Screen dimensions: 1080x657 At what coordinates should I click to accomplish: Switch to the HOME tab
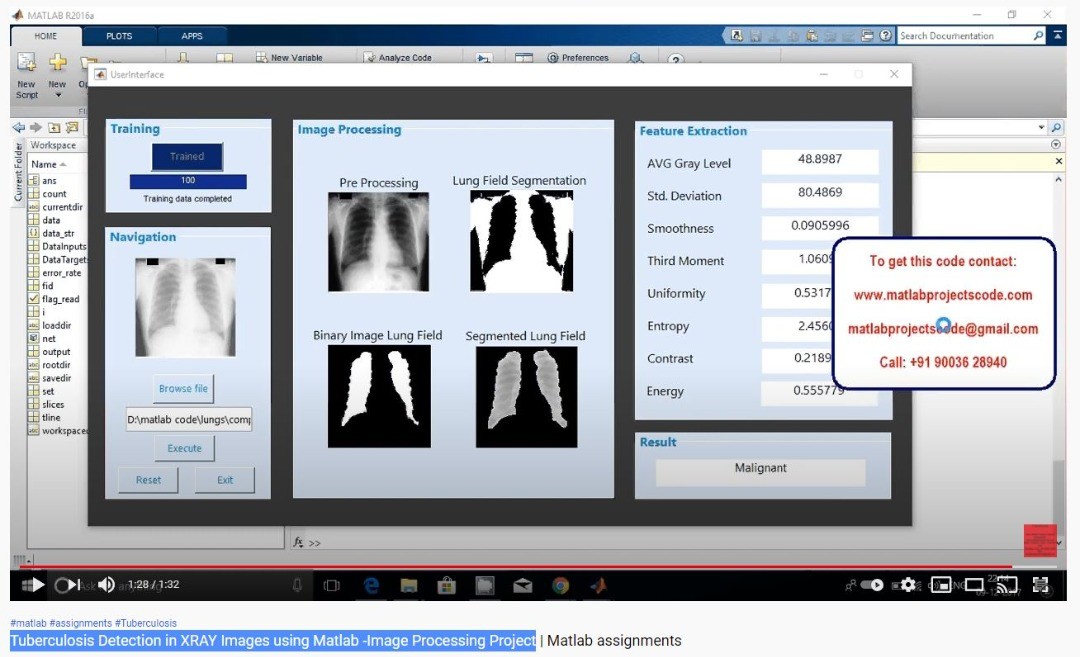[x=45, y=36]
